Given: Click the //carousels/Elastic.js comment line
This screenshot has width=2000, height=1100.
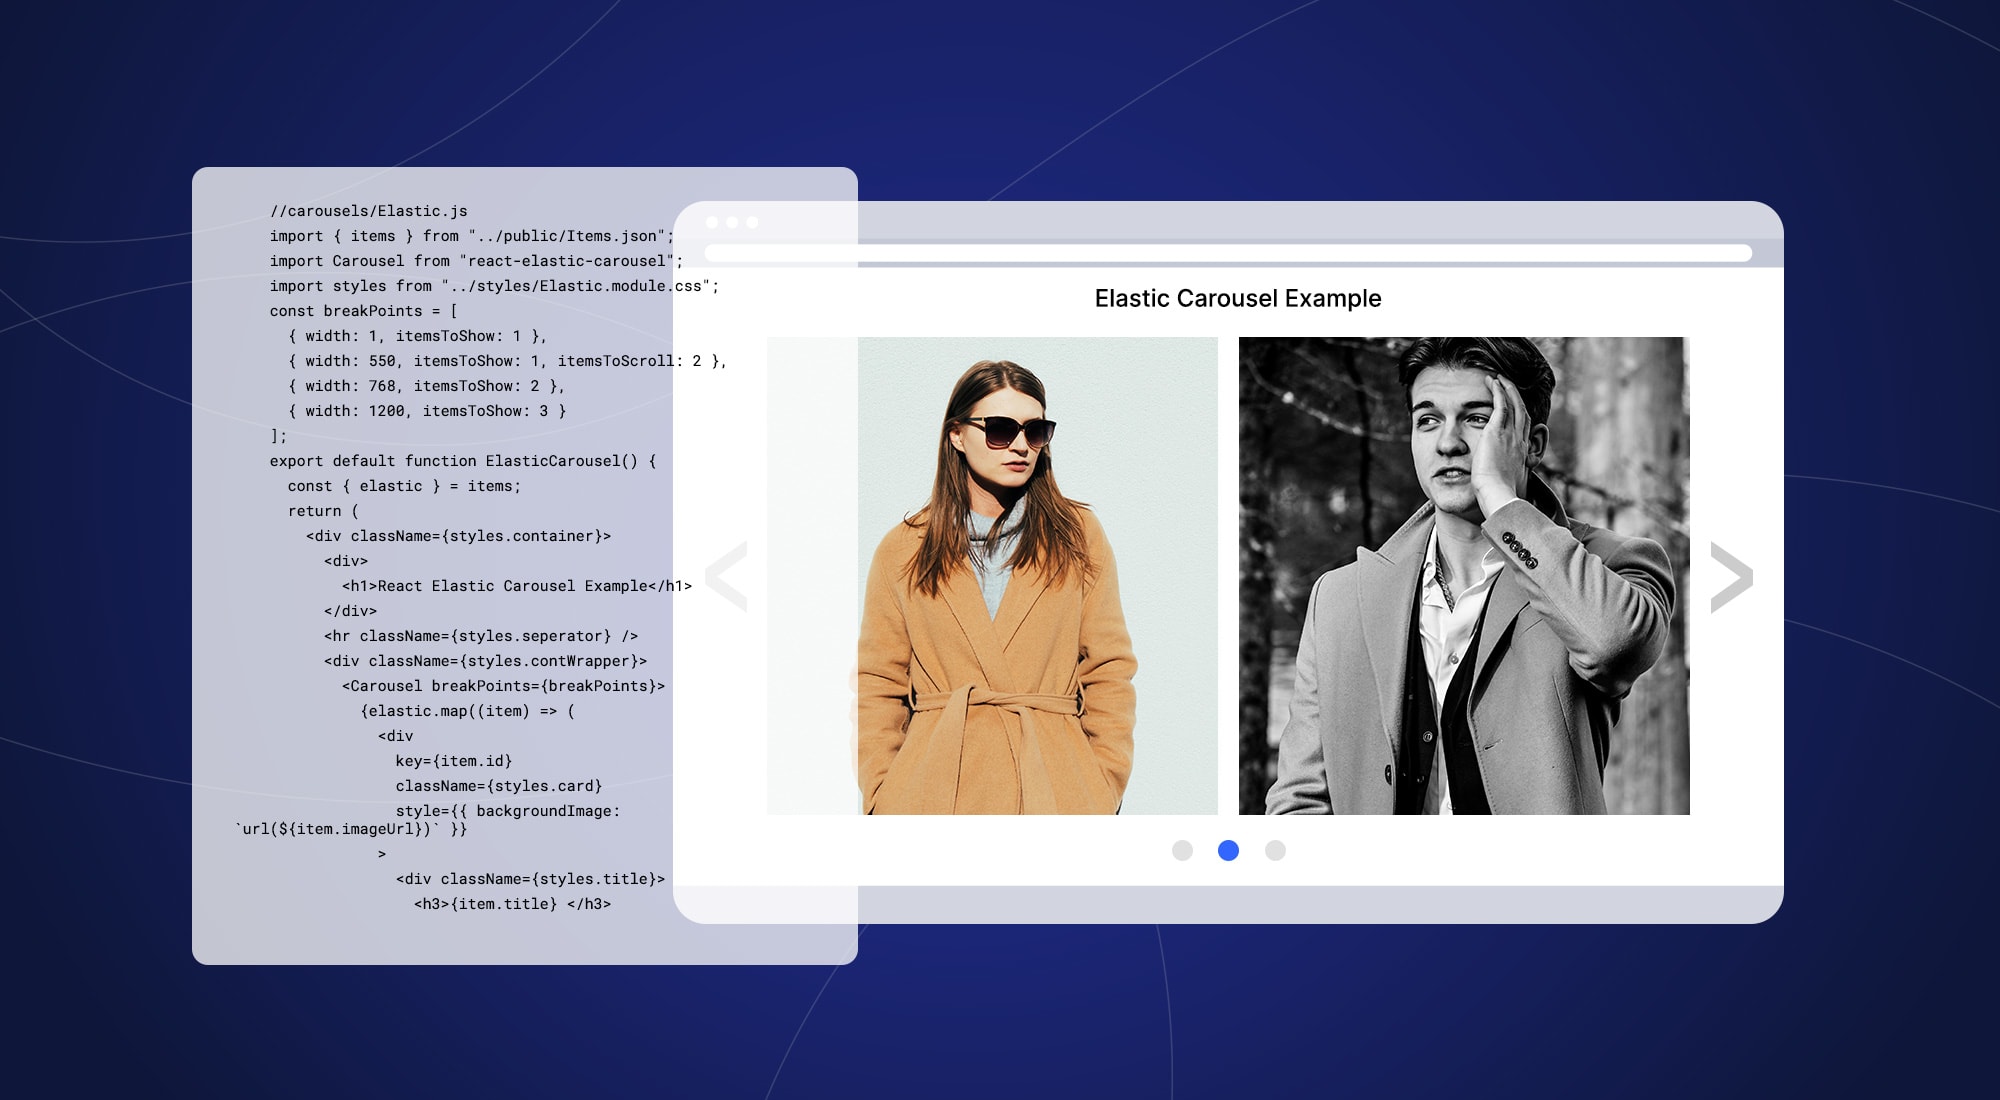Looking at the screenshot, I should coord(368,211).
